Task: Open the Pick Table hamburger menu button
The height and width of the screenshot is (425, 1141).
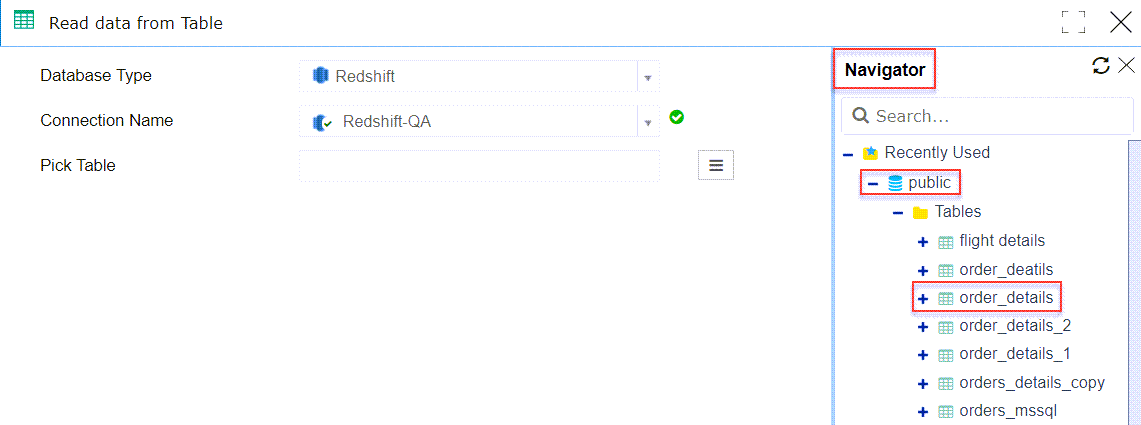Action: (716, 165)
